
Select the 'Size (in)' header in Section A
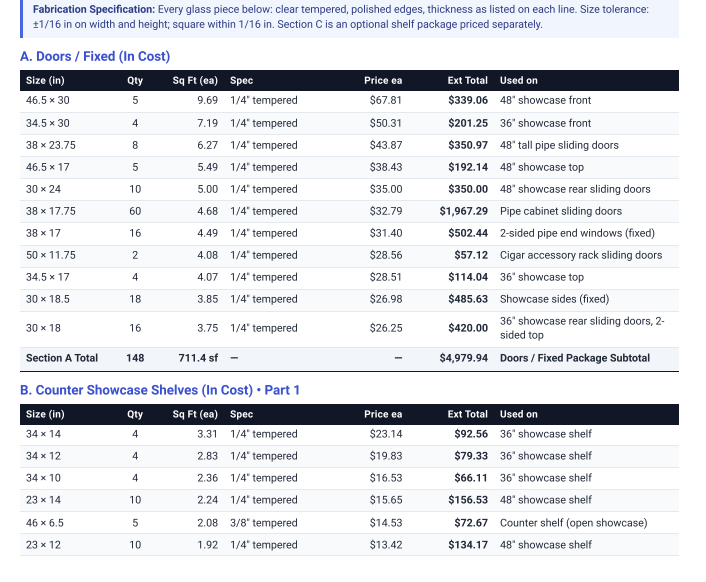(45, 80)
